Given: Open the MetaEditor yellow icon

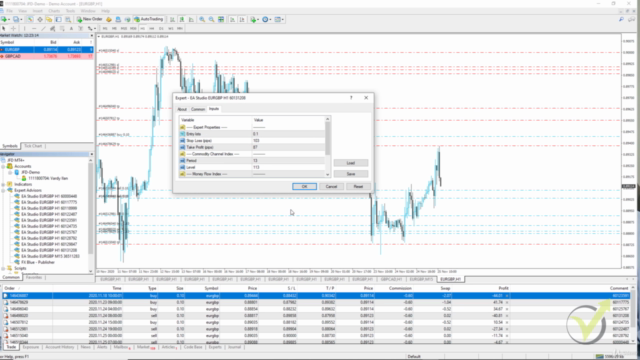Looking at the screenshot, I should click(109, 19).
